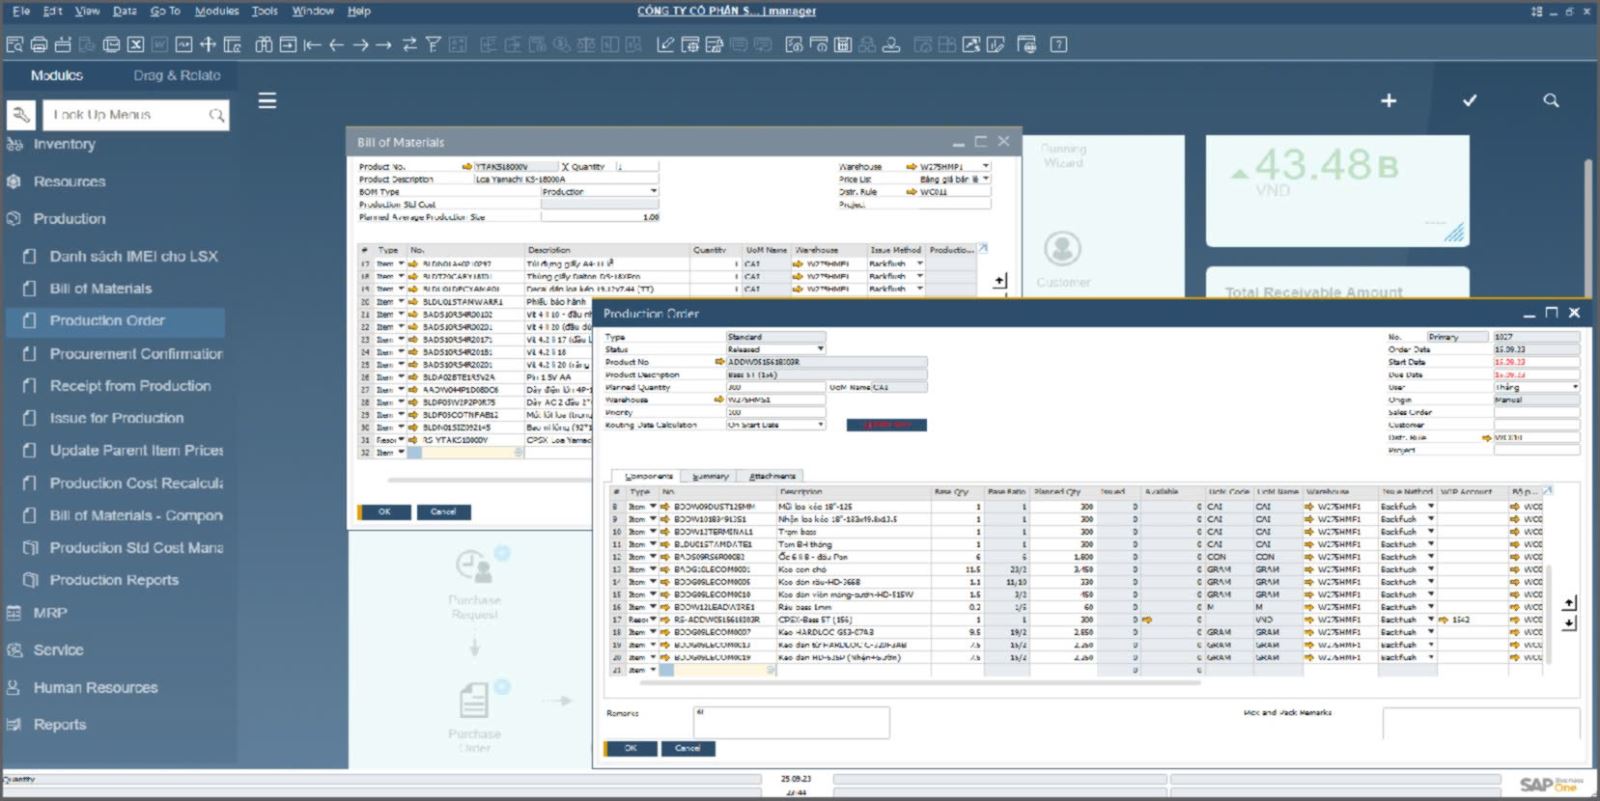
Task: Click OK in the Production Order window
Action: [630, 748]
